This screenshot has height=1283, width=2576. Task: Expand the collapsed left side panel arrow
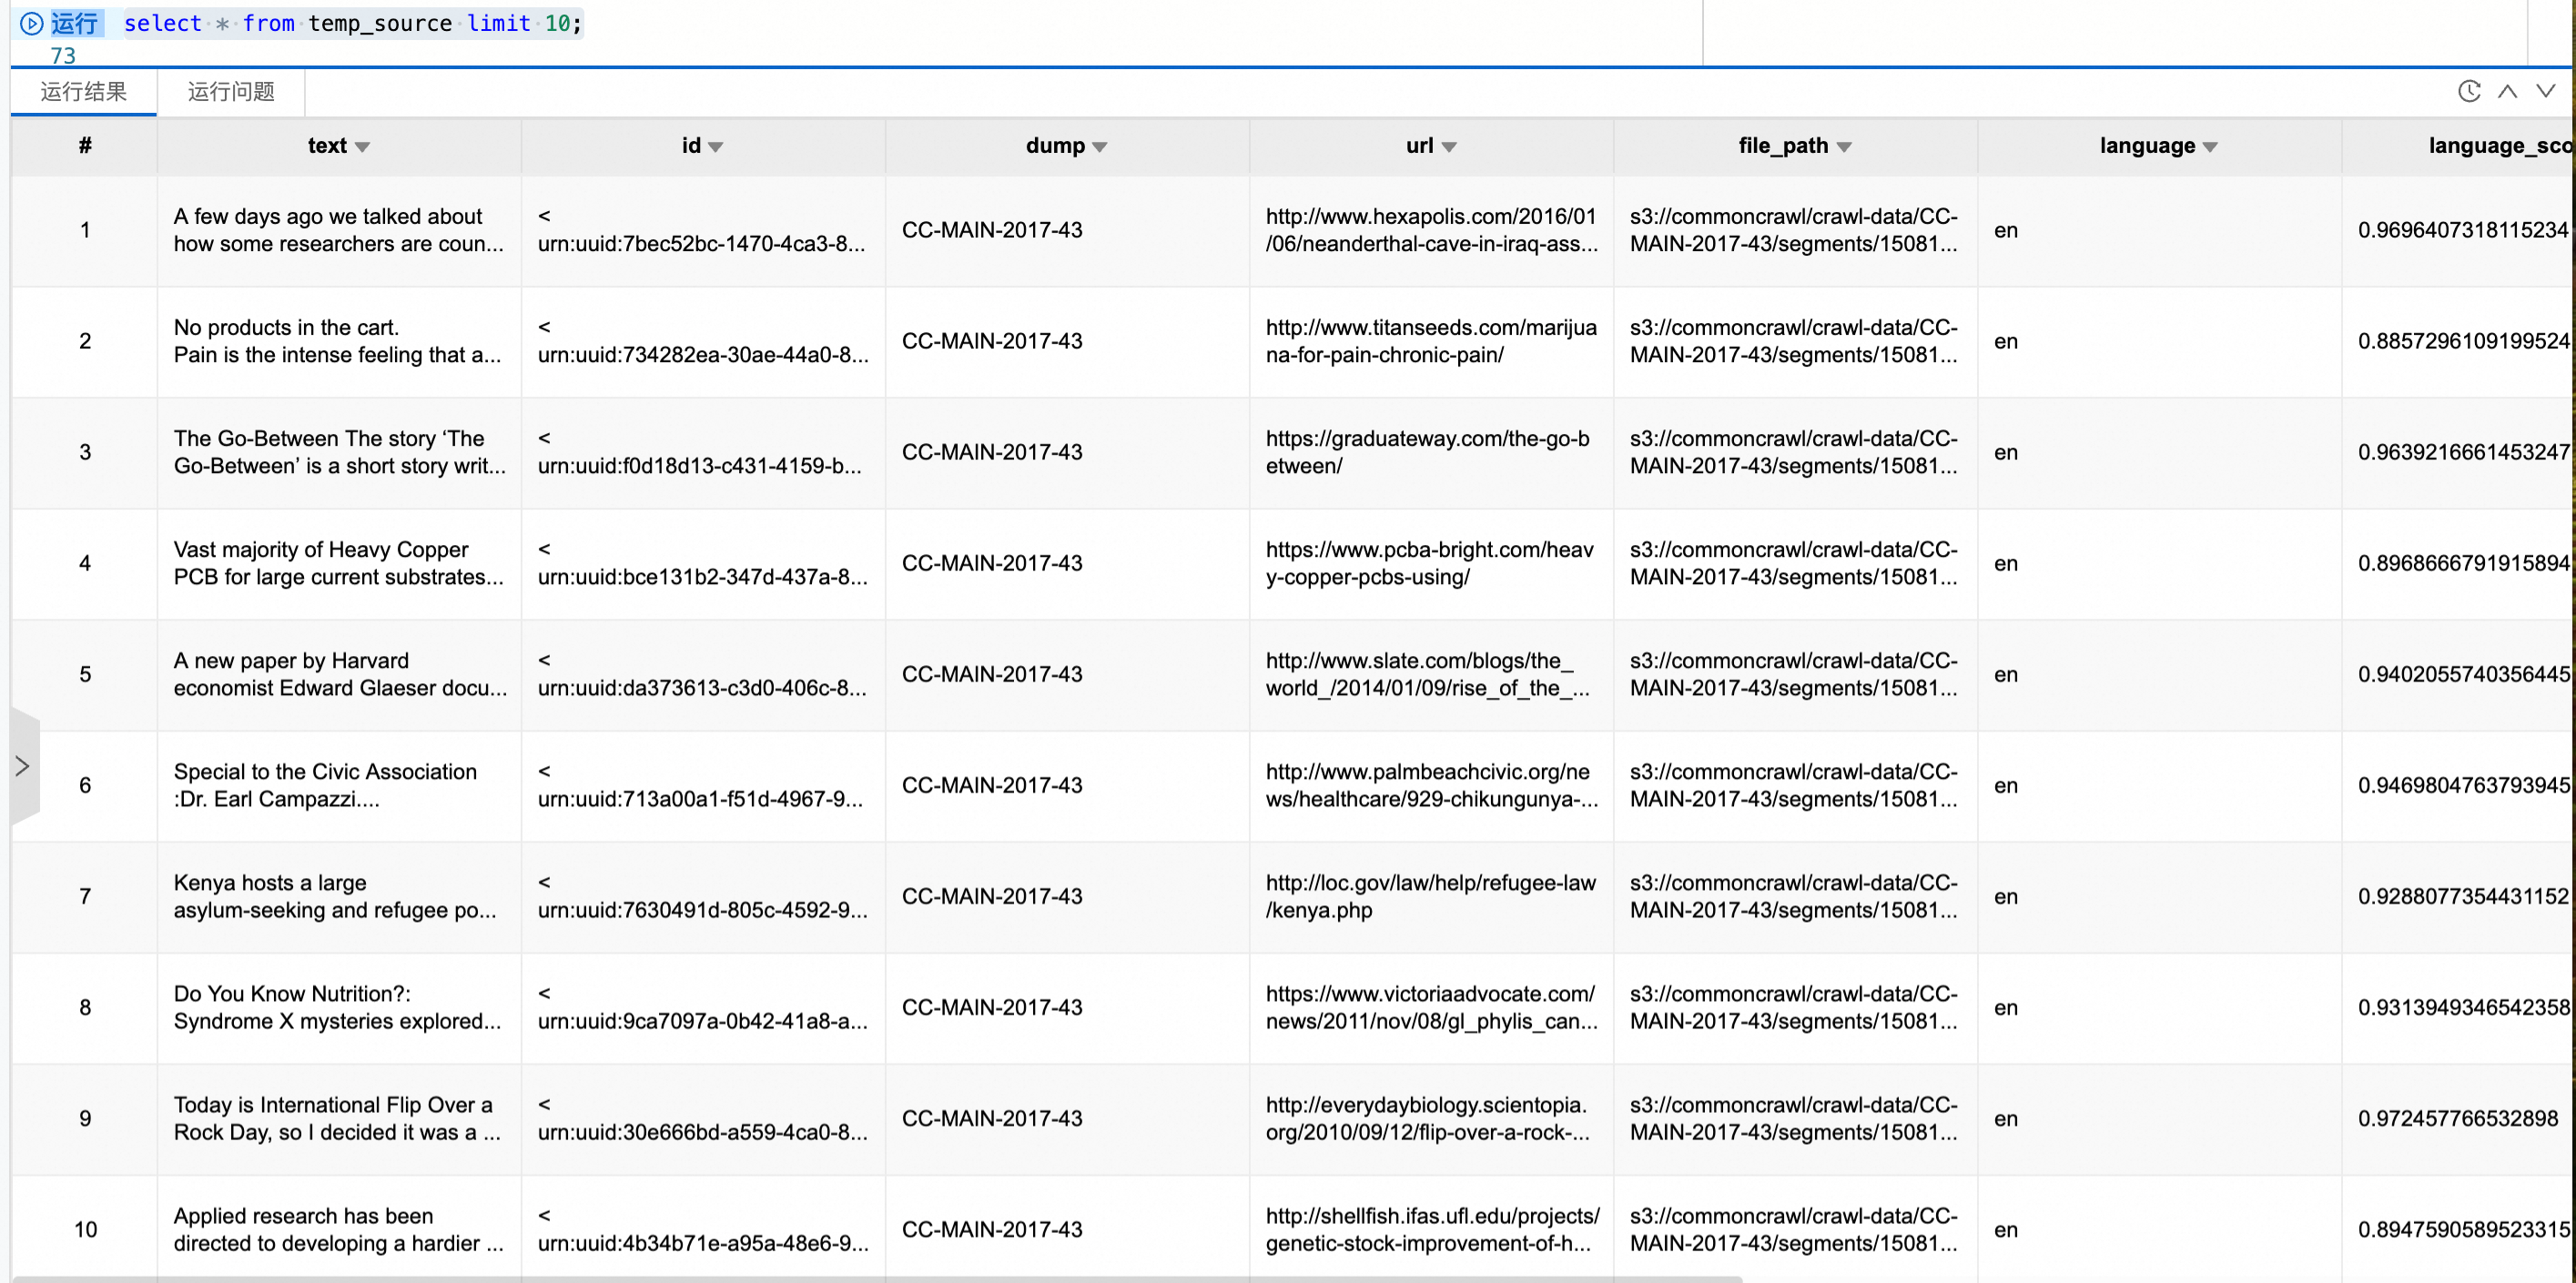click(23, 766)
